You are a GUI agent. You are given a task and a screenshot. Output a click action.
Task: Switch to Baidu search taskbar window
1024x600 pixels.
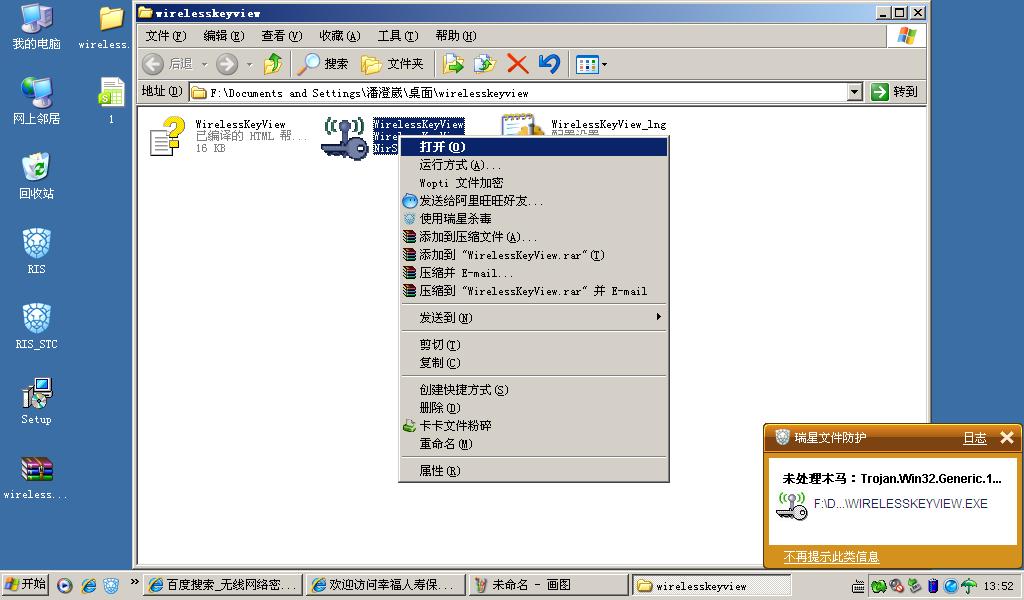(x=224, y=585)
